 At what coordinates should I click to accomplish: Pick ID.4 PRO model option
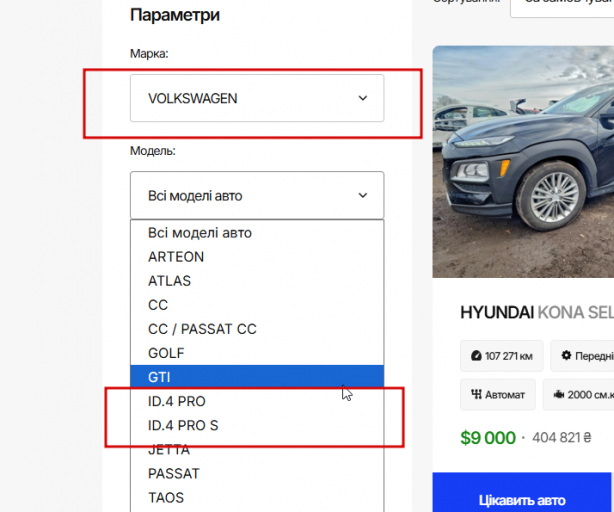(x=257, y=401)
